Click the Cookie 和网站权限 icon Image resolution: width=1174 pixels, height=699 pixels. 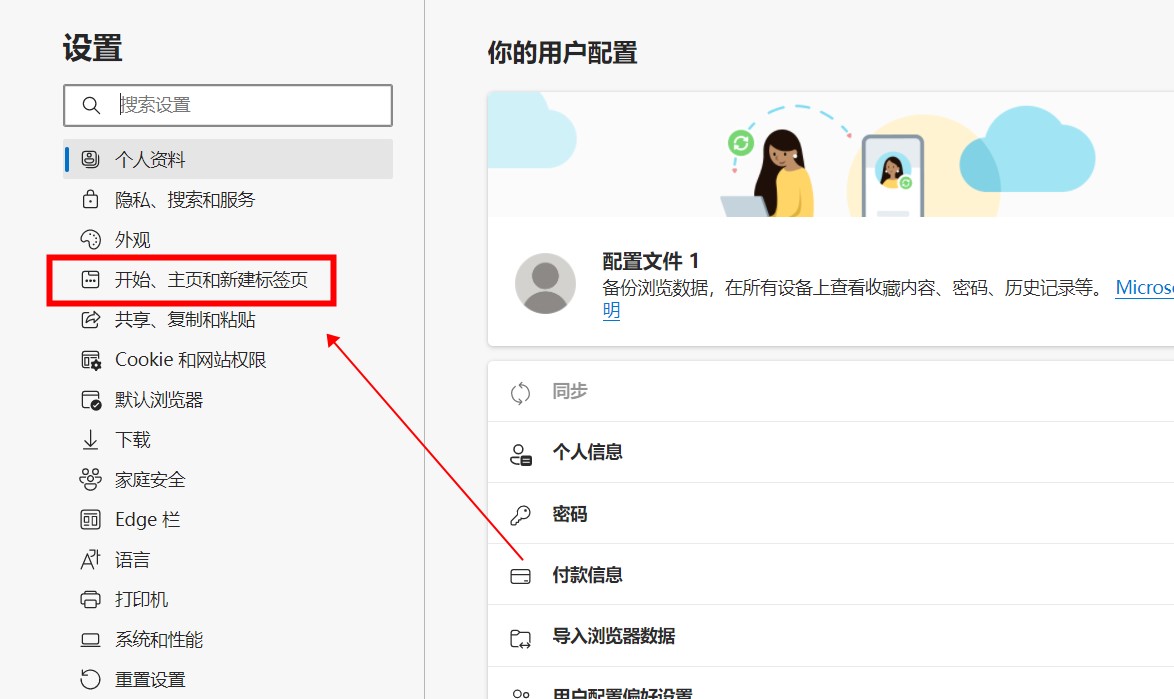tap(91, 360)
